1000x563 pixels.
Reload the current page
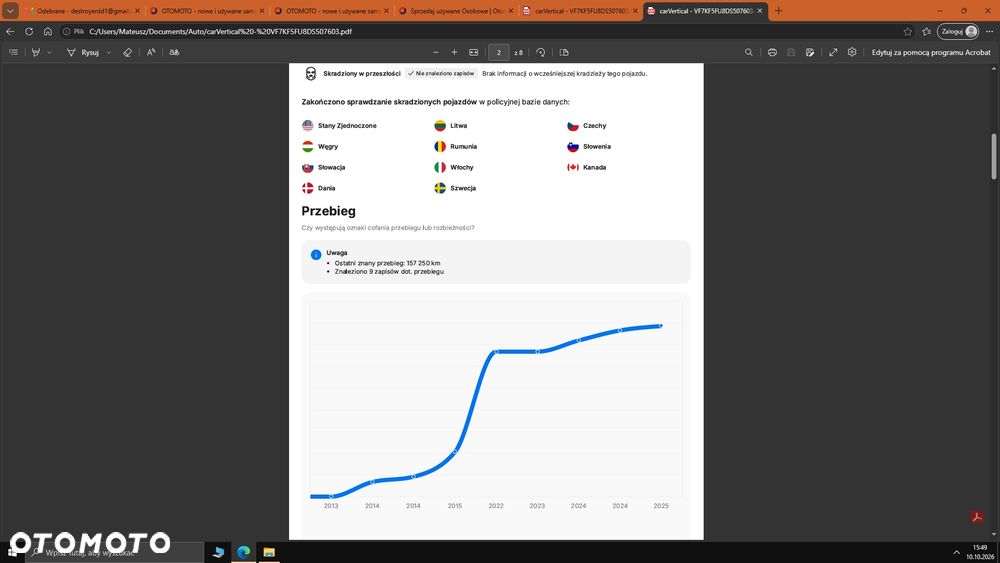[x=29, y=31]
